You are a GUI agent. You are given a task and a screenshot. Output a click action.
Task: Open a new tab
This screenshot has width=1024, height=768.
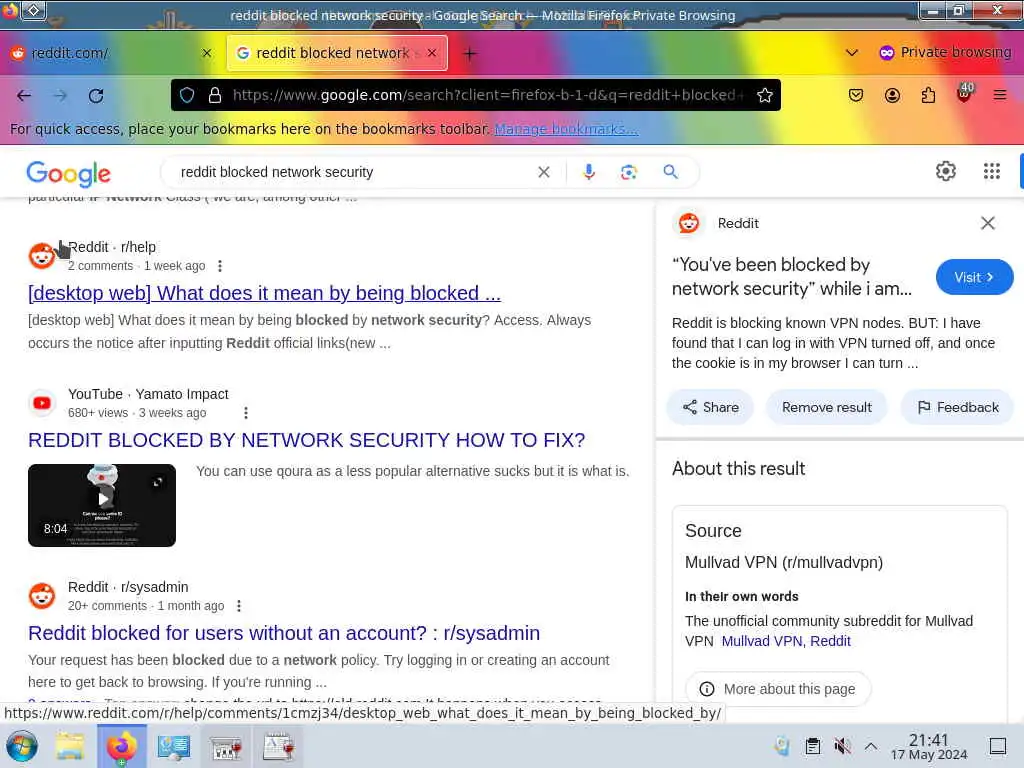[470, 54]
